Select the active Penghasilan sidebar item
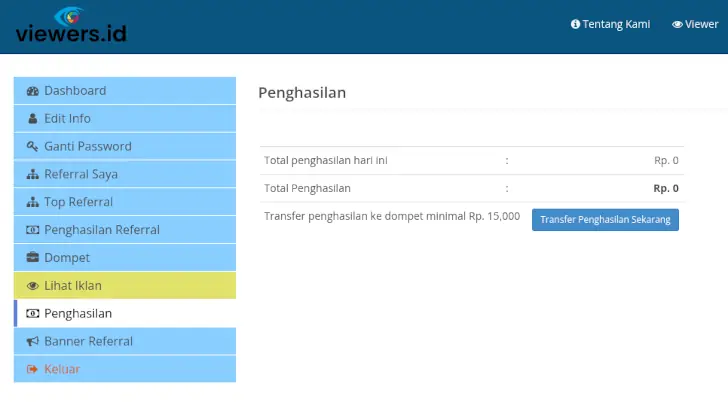Image resolution: width=728 pixels, height=402 pixels. pyautogui.click(x=125, y=313)
